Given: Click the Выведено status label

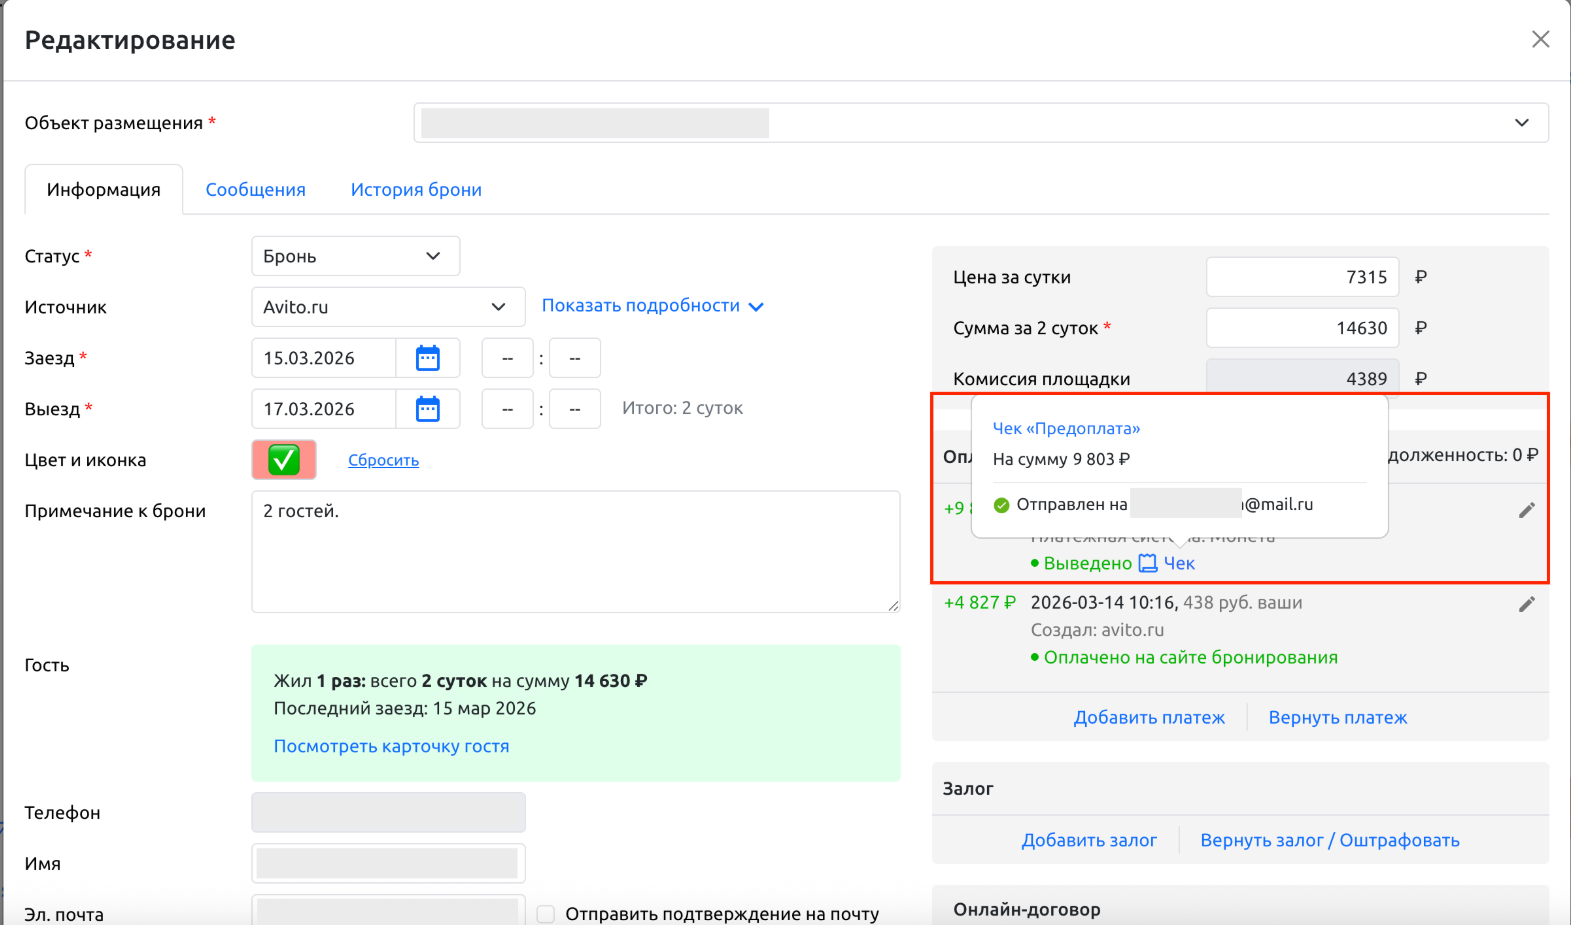Looking at the screenshot, I should (1087, 563).
